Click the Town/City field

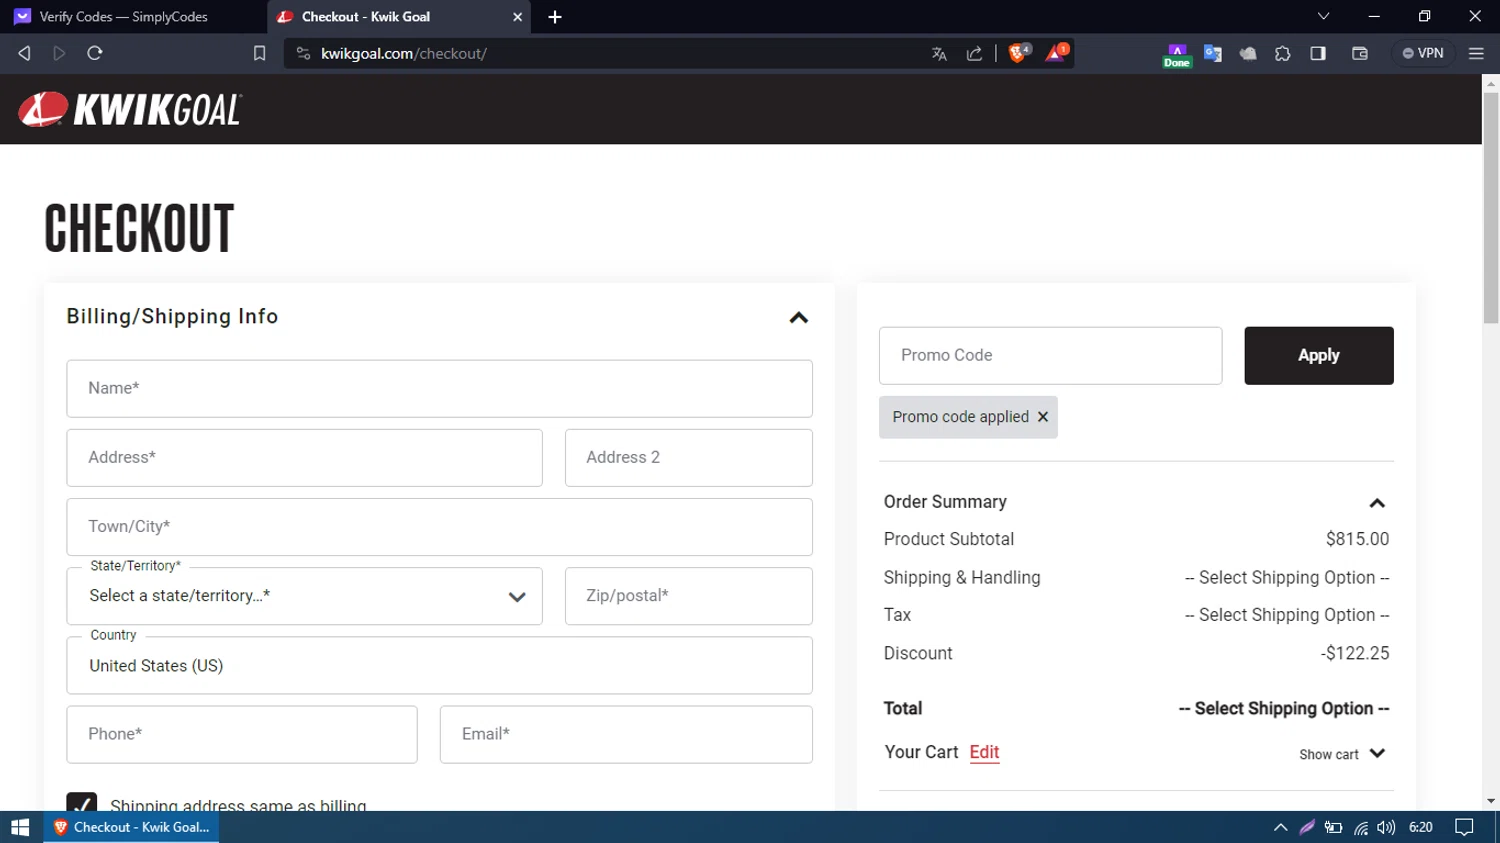(x=439, y=527)
